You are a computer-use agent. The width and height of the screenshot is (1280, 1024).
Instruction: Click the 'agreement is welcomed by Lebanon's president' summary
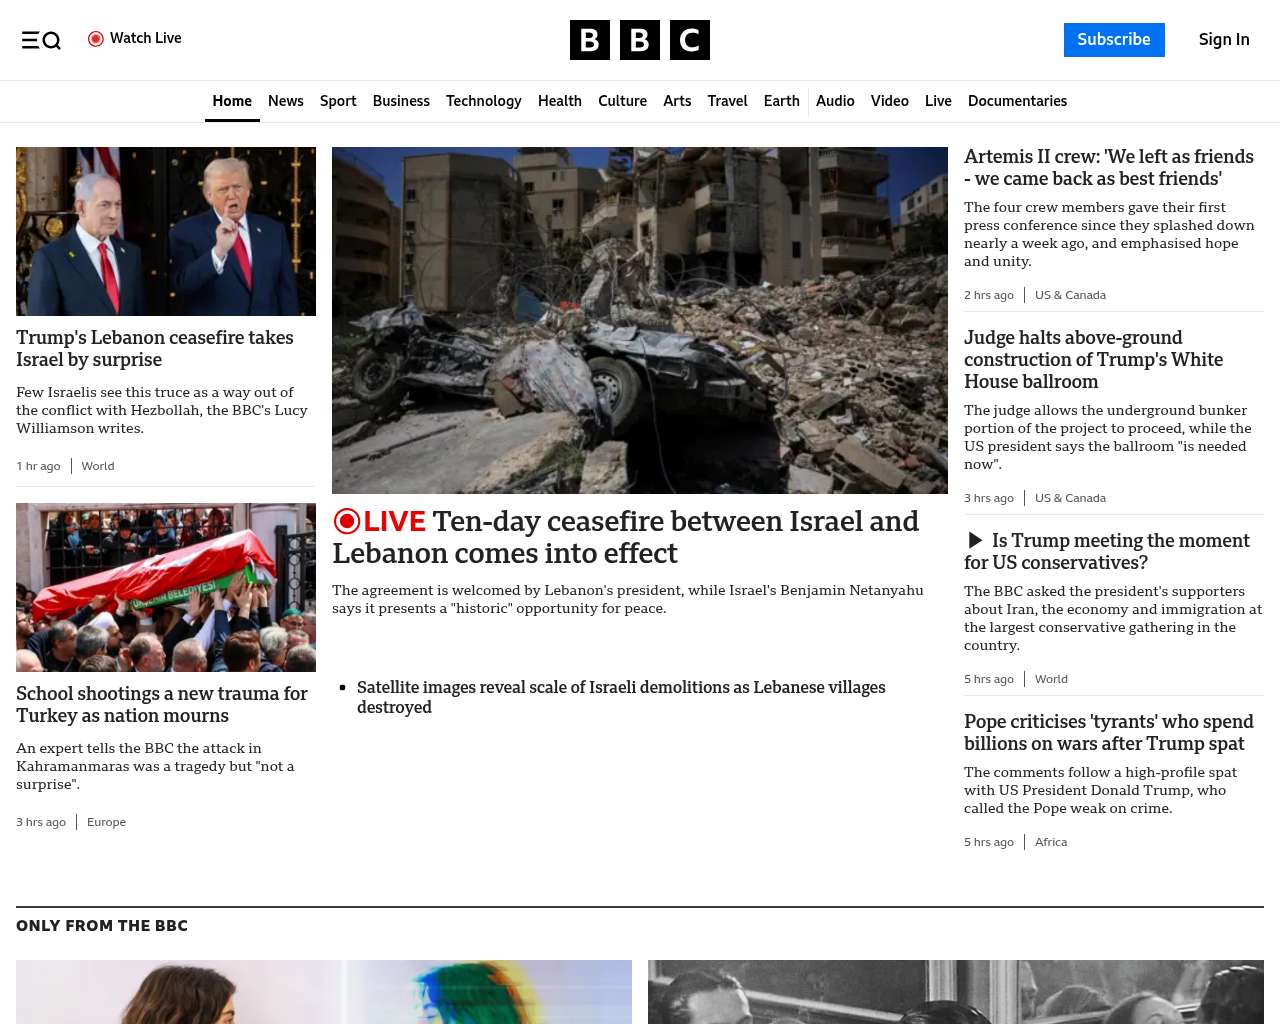(x=628, y=599)
